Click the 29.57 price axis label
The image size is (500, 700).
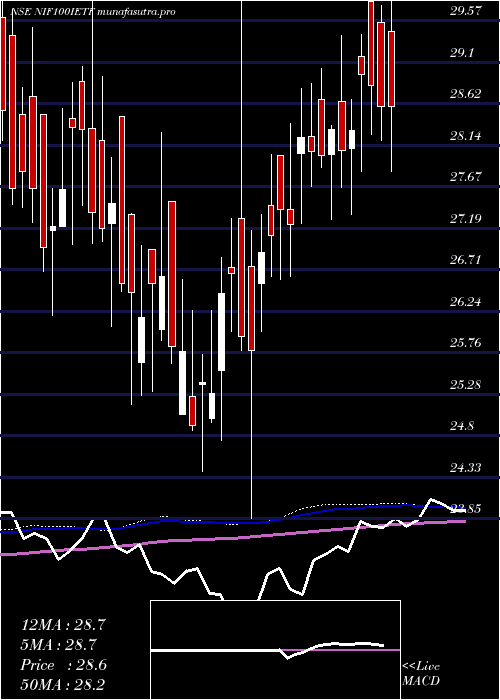click(465, 11)
